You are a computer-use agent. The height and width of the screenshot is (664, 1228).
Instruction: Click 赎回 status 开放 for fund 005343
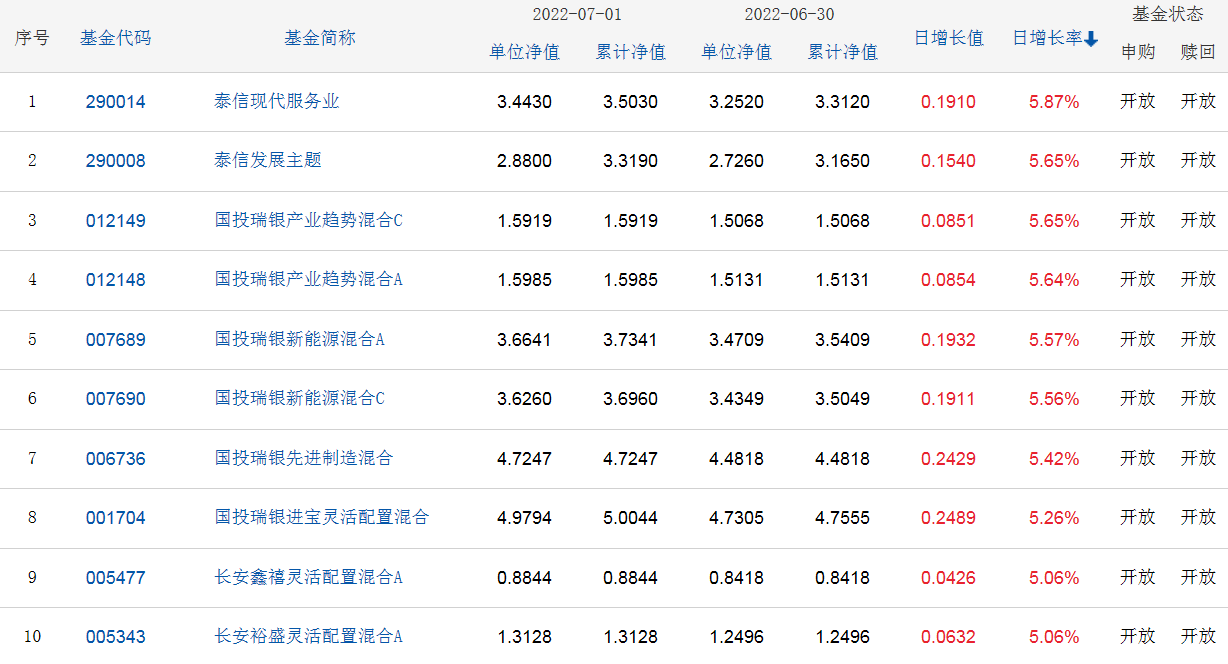click(1198, 636)
